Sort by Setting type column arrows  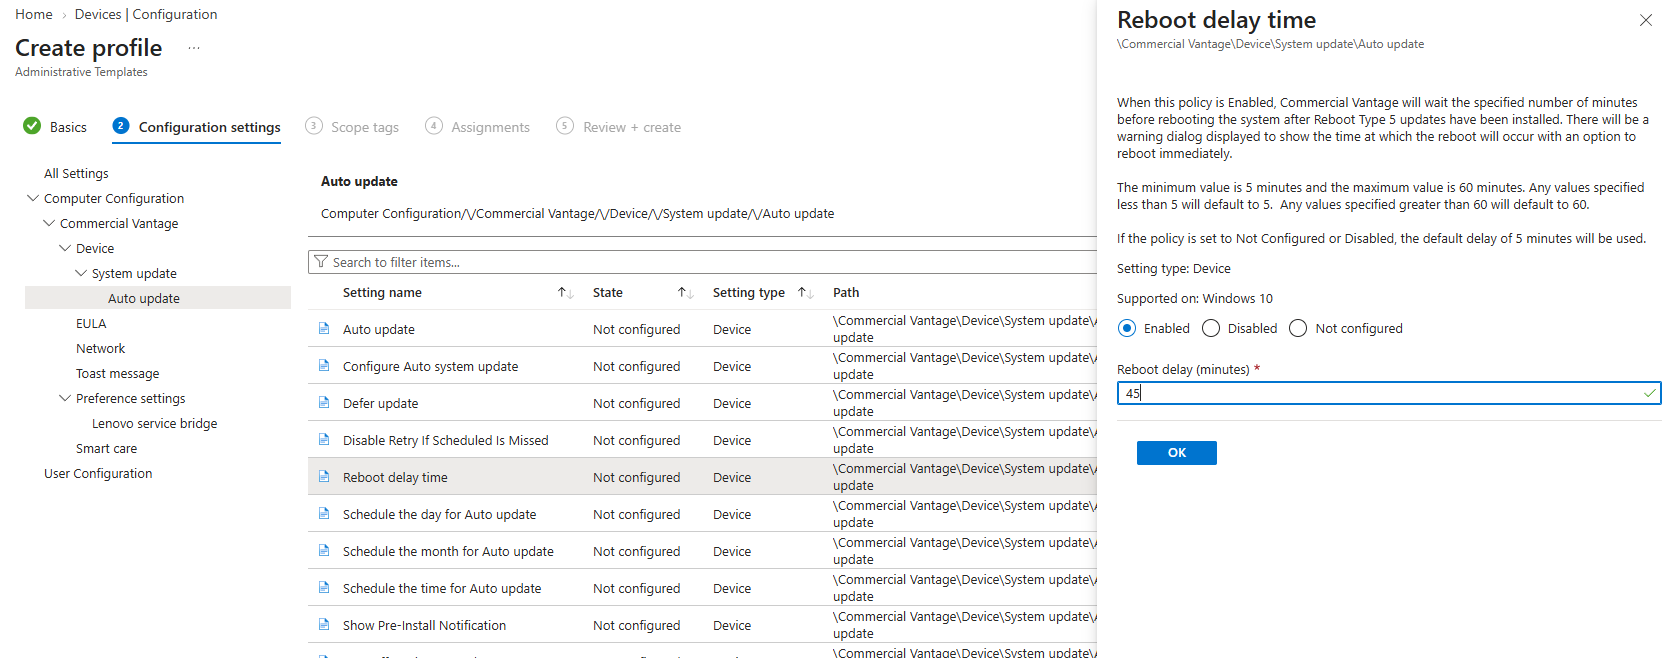tap(806, 293)
